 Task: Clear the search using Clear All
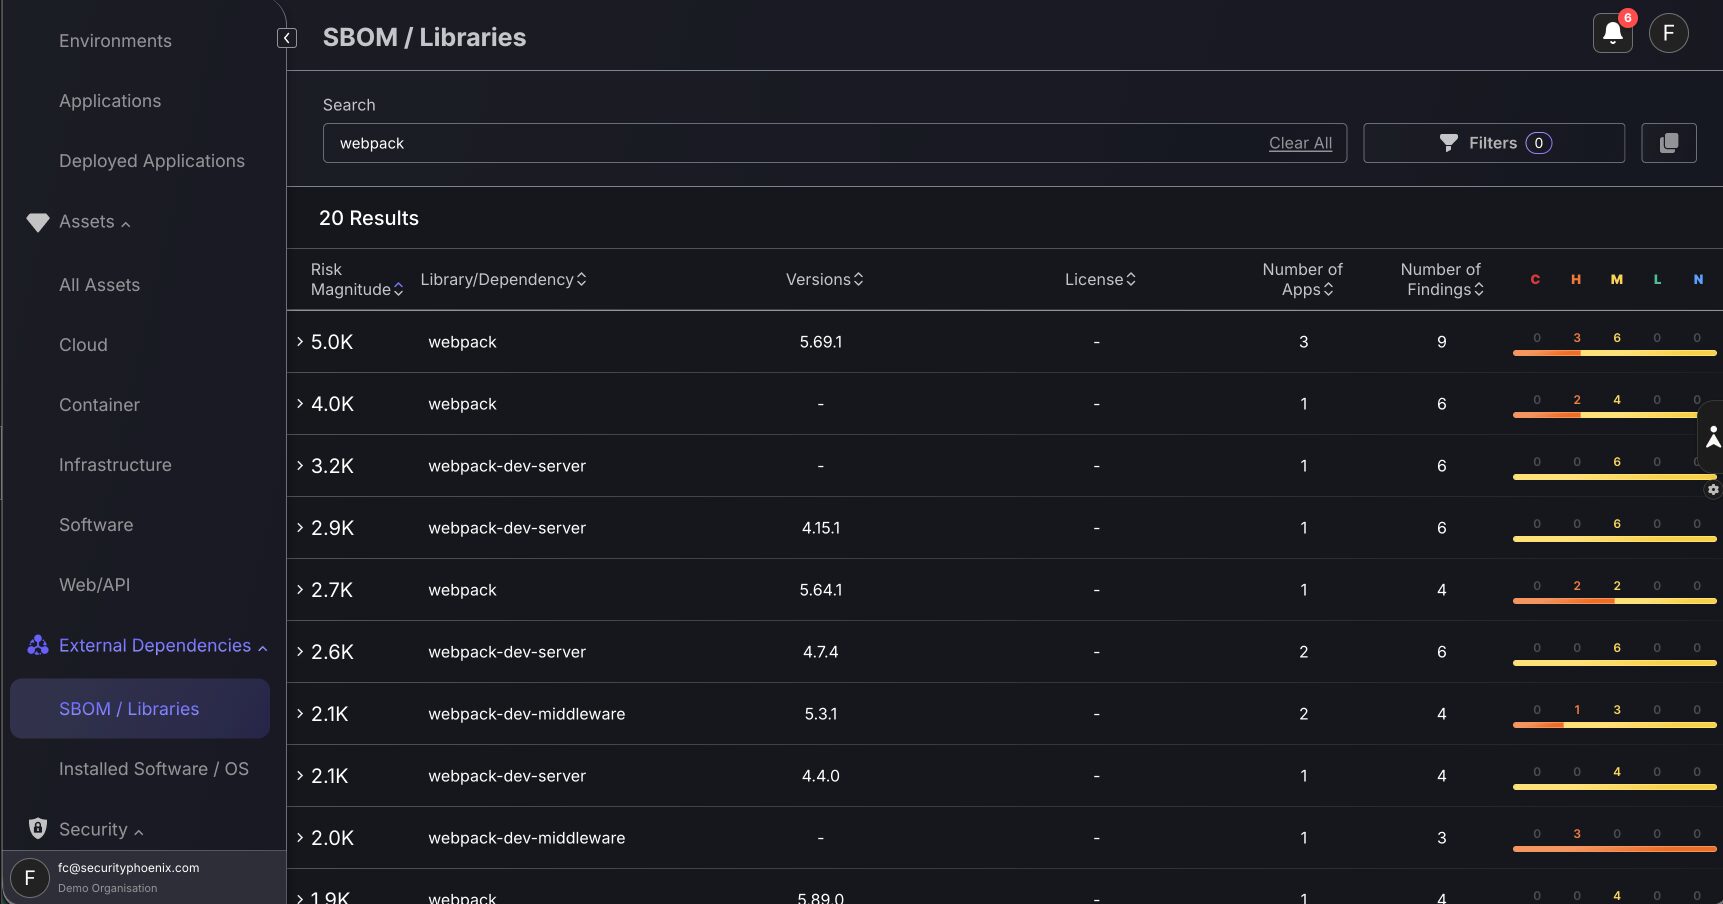[x=1300, y=142]
